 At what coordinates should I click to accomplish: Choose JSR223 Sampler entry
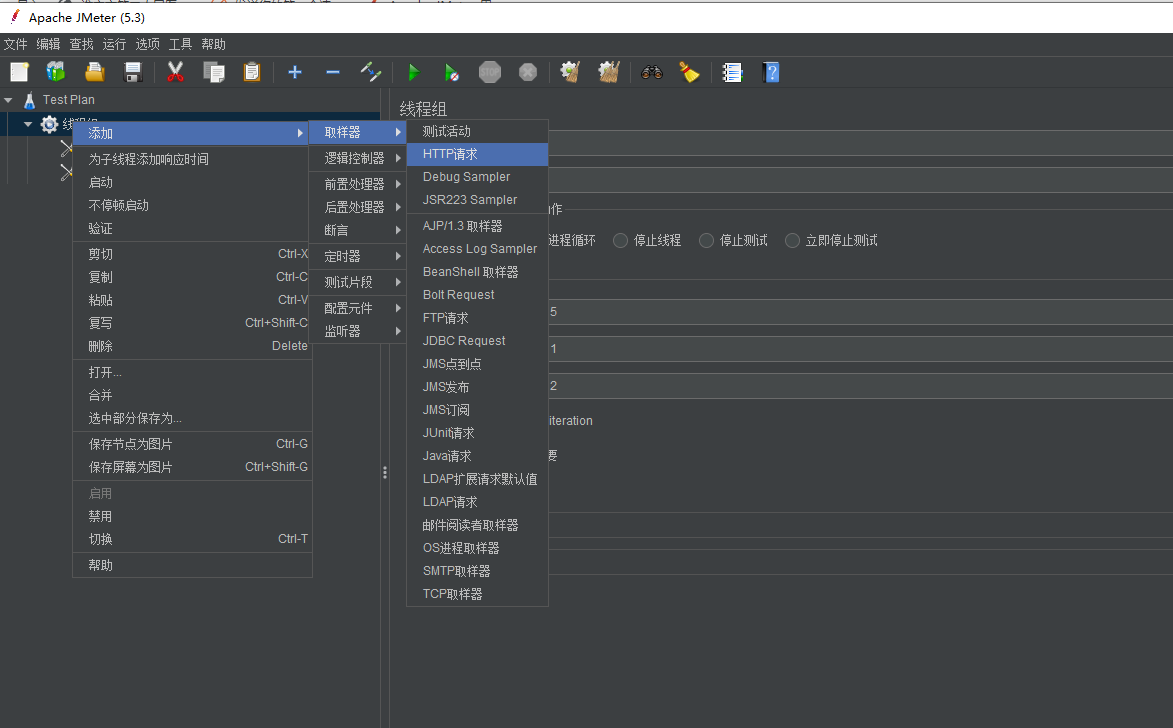(477, 200)
